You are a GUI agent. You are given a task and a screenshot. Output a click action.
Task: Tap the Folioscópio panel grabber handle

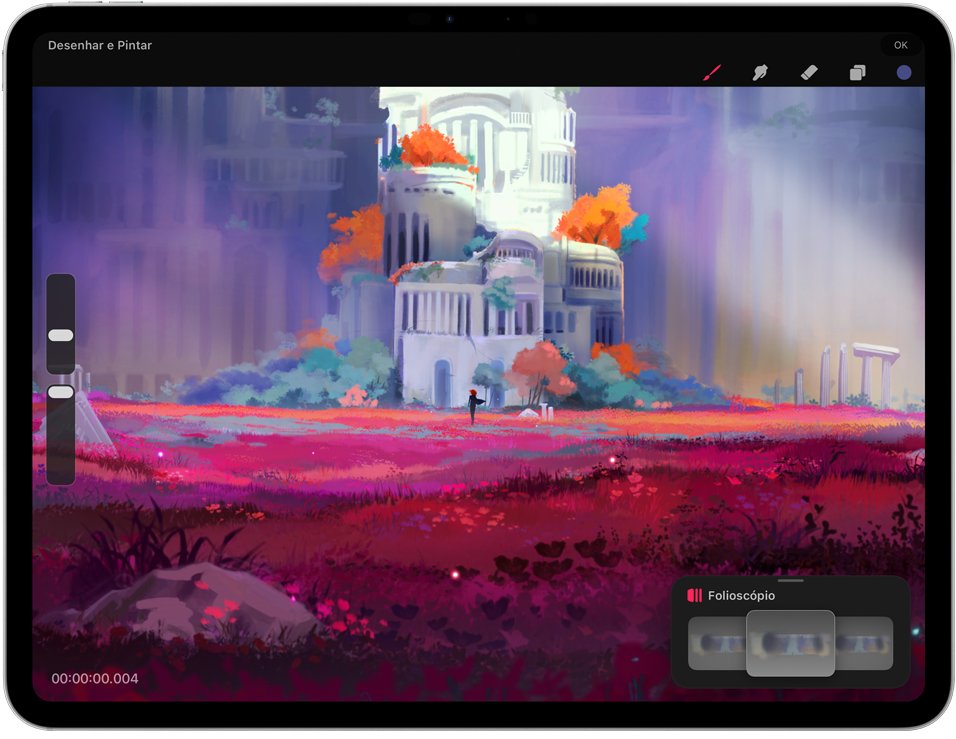click(790, 580)
